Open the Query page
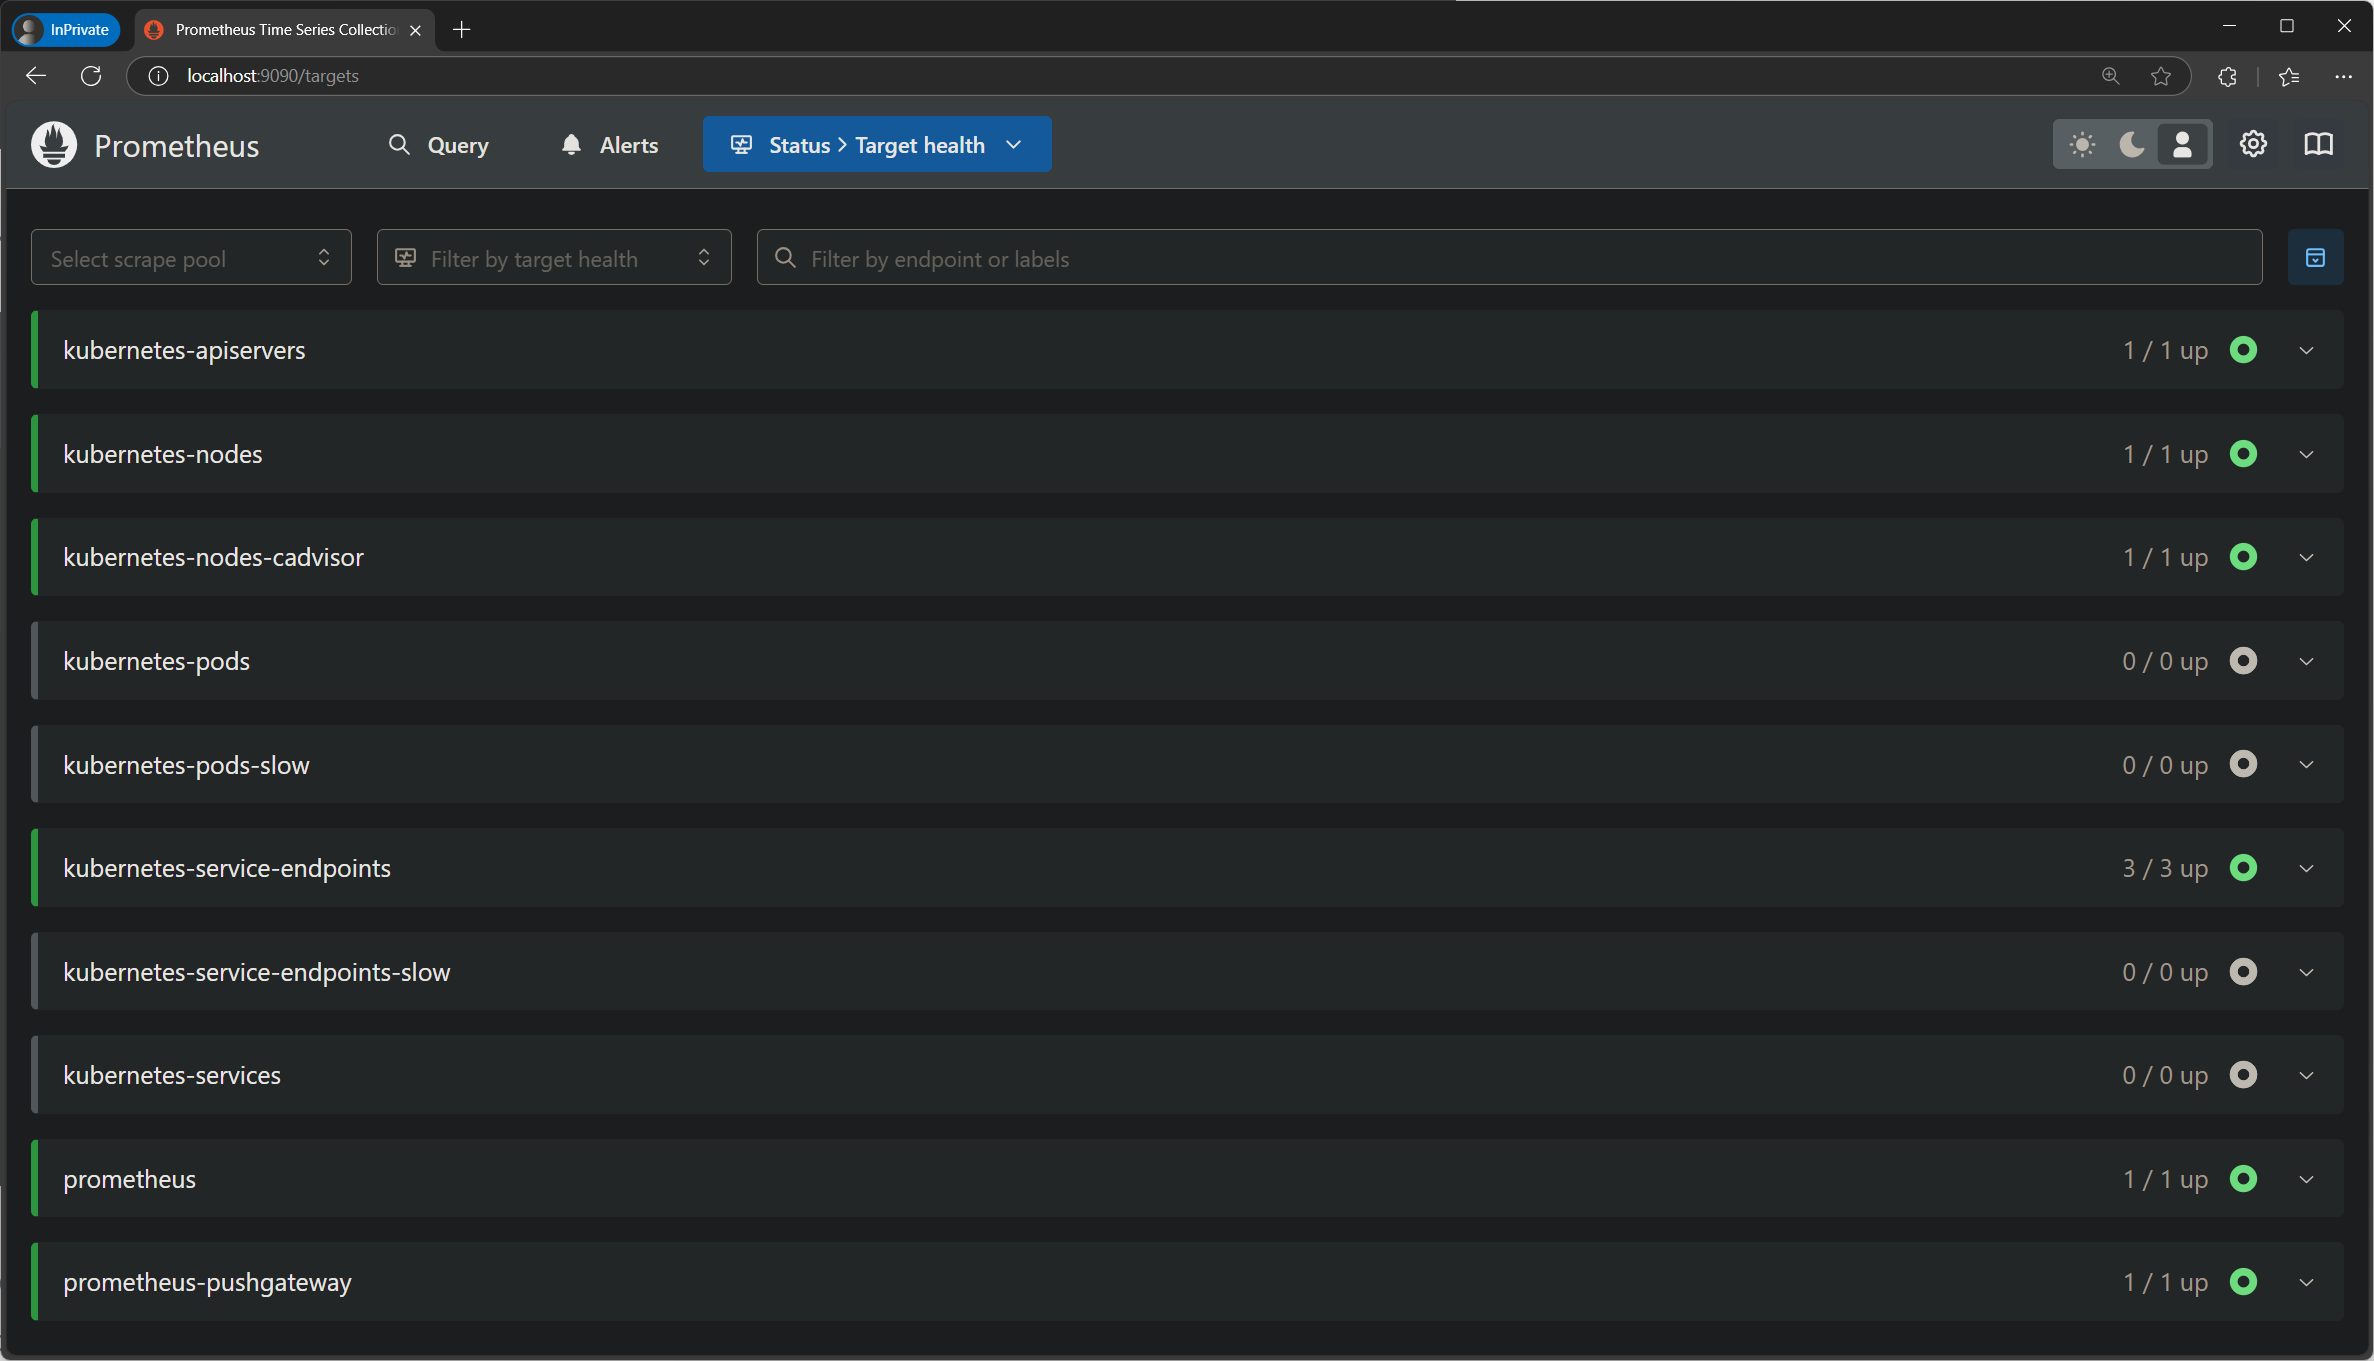 [x=439, y=145]
